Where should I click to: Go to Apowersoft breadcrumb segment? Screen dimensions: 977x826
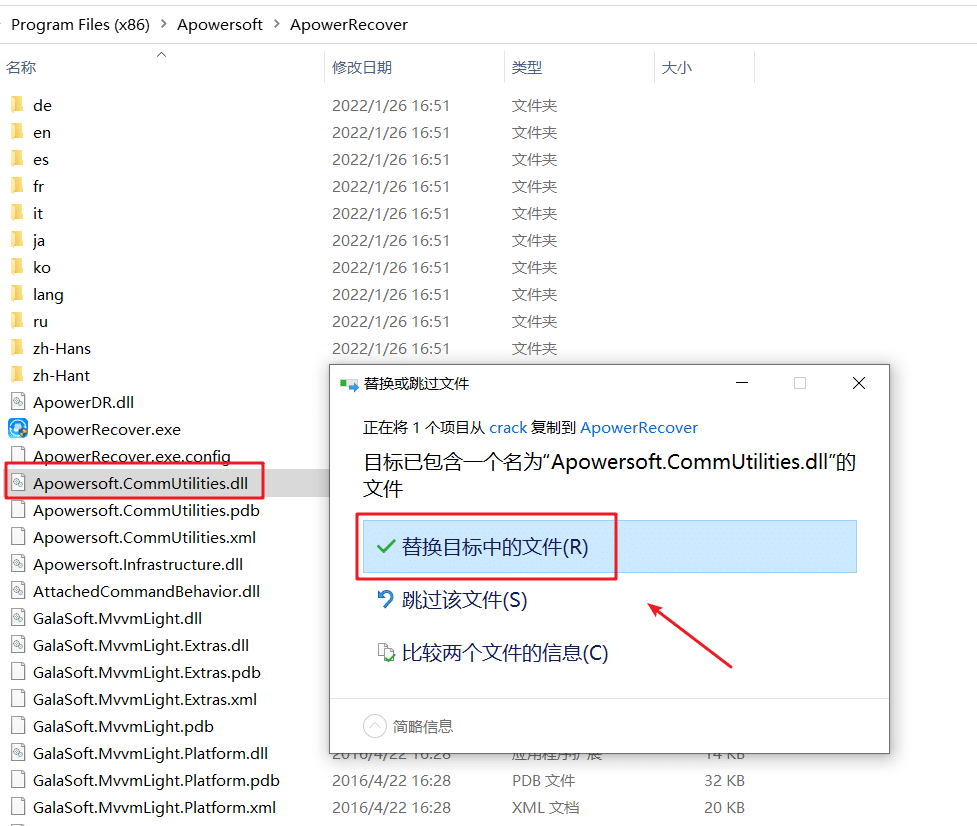[x=219, y=24]
